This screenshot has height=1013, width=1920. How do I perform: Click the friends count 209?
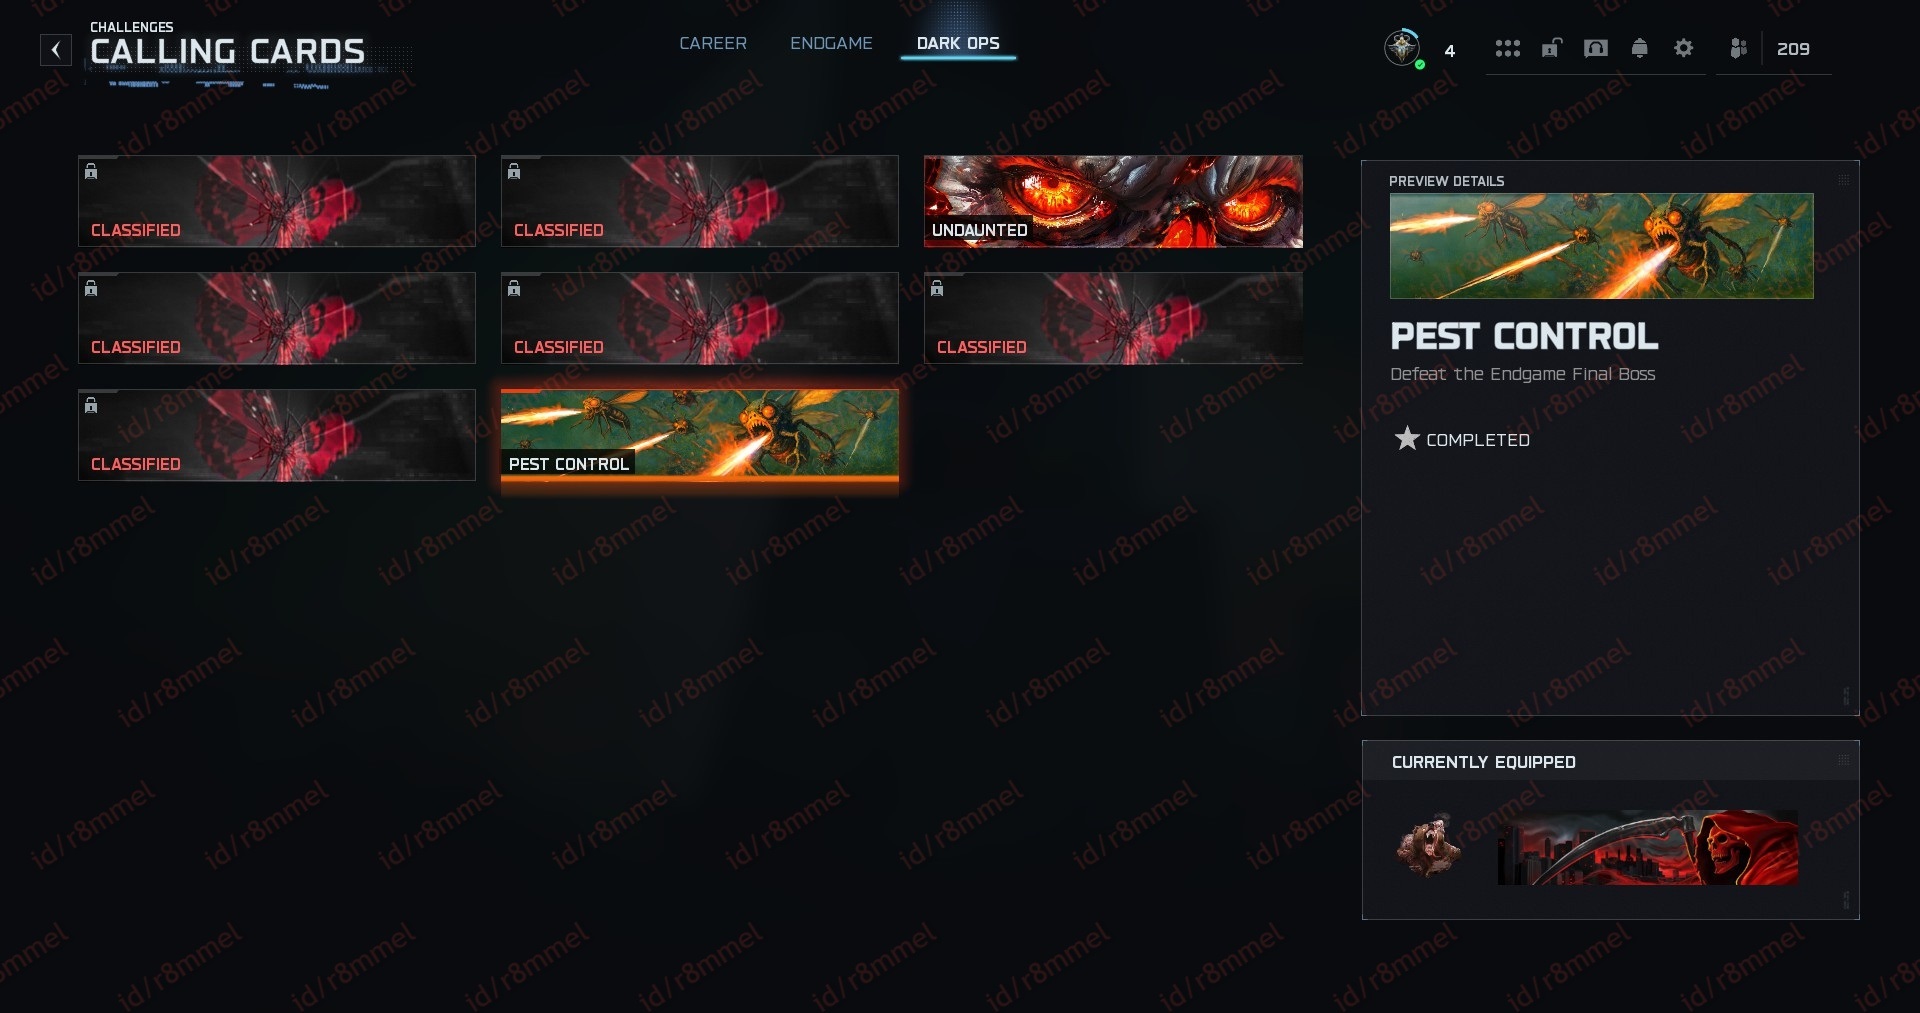1793,49
